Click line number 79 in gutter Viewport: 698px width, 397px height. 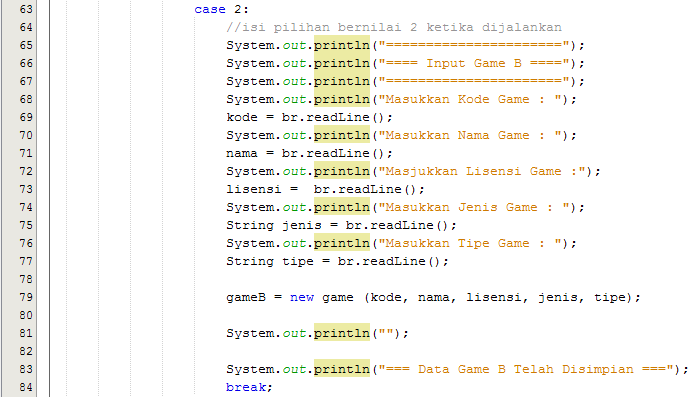coord(26,297)
